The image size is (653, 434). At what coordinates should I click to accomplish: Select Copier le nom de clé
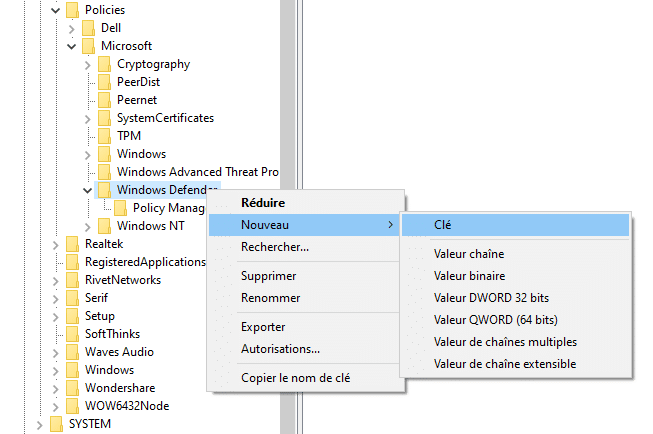coord(306,378)
